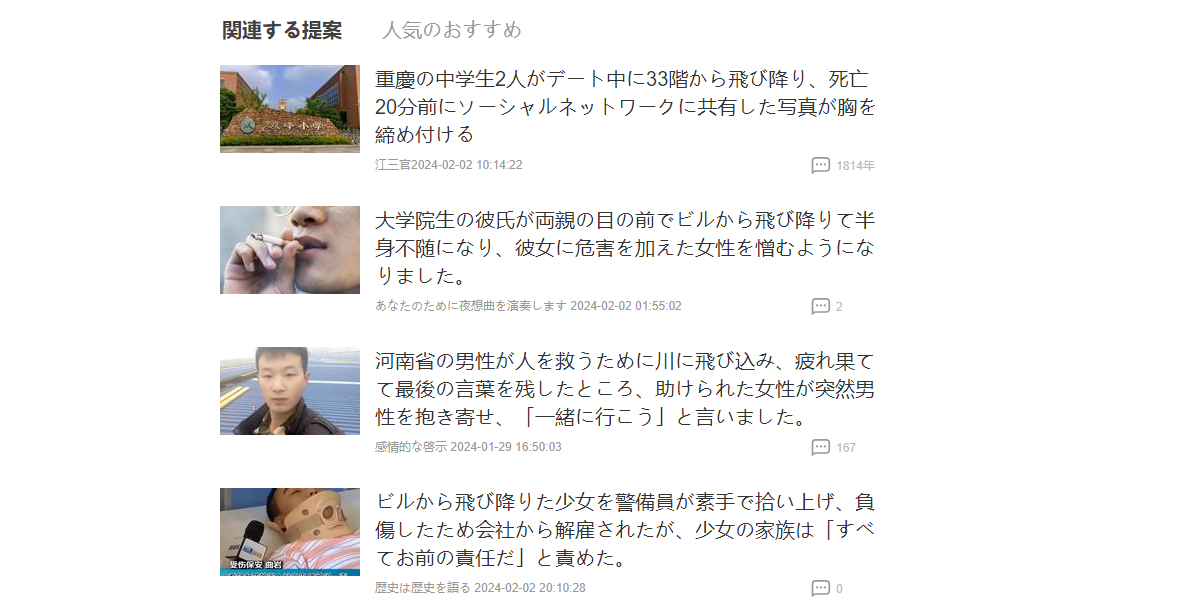The image size is (1198, 614).
Task: Click author 歴史は歴史を語る
Action: pos(423,588)
